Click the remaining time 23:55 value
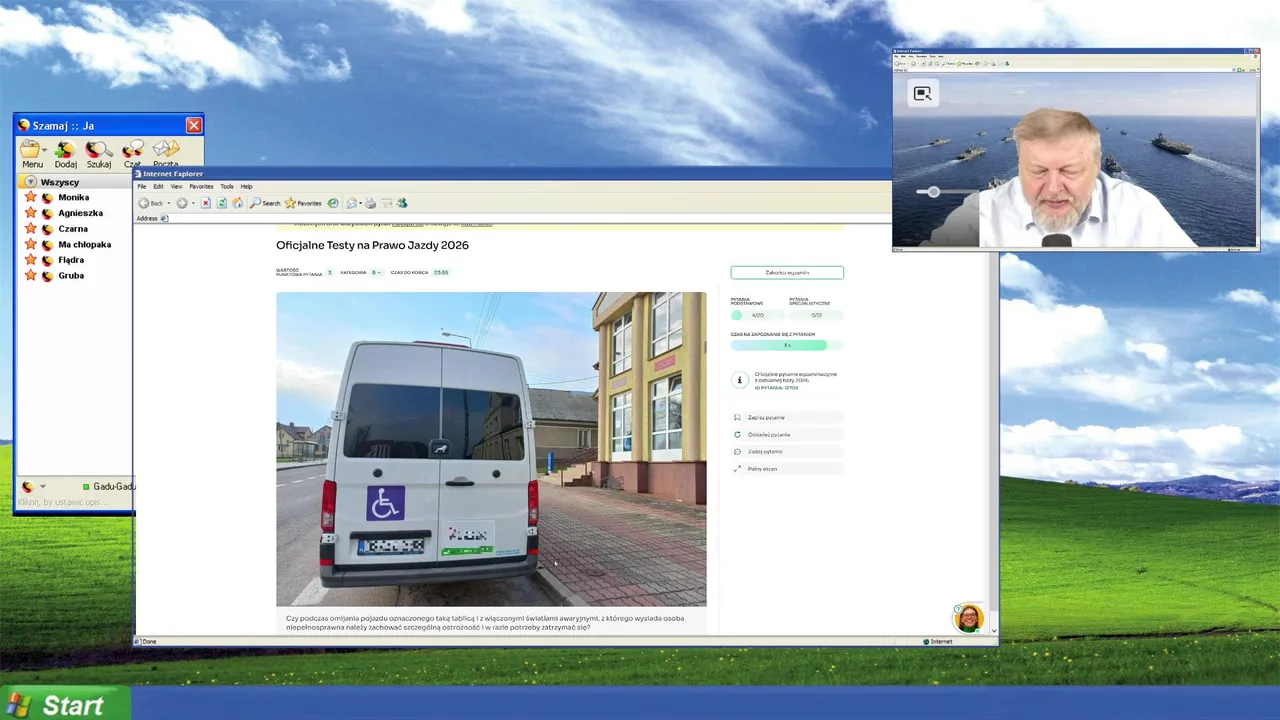The height and width of the screenshot is (720, 1280). [x=441, y=272]
